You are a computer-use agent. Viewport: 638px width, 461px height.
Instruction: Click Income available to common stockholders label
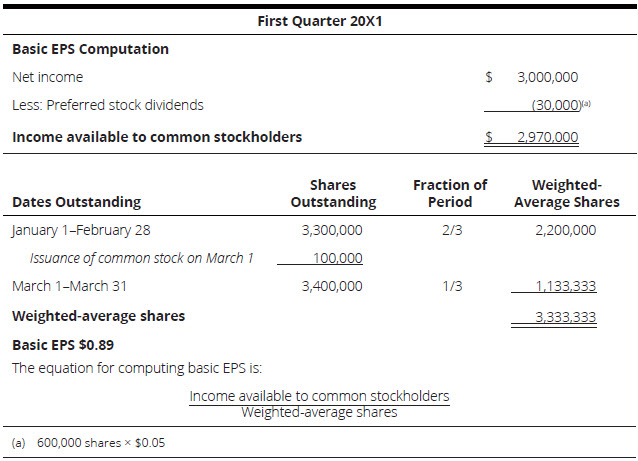tap(156, 136)
